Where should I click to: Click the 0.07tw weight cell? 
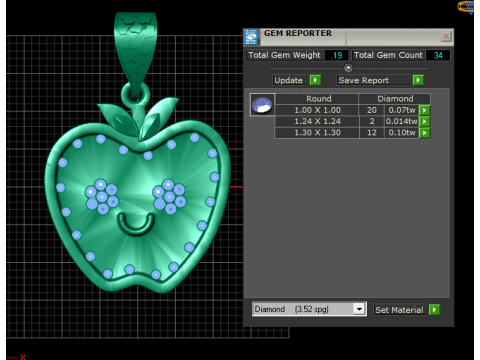pos(402,110)
